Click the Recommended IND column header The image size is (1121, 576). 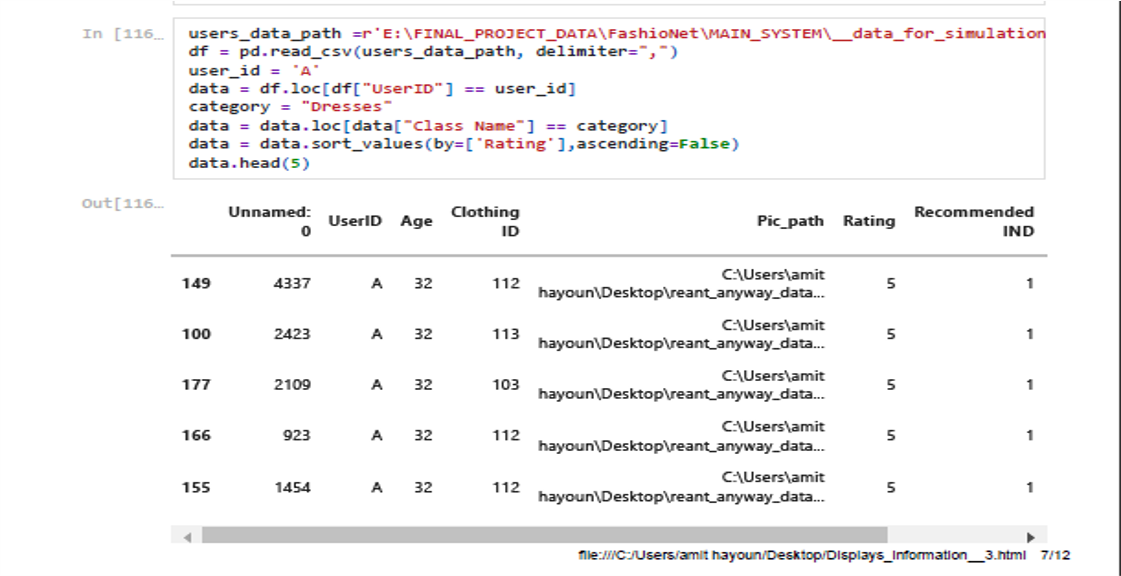pos(974,221)
